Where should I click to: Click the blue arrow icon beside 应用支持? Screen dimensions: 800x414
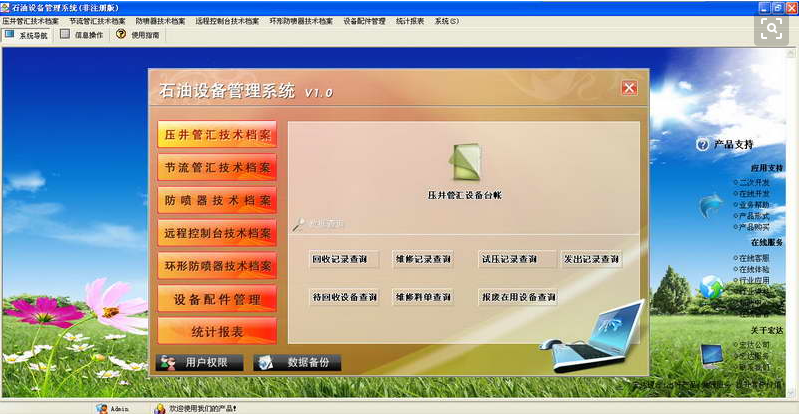(711, 205)
